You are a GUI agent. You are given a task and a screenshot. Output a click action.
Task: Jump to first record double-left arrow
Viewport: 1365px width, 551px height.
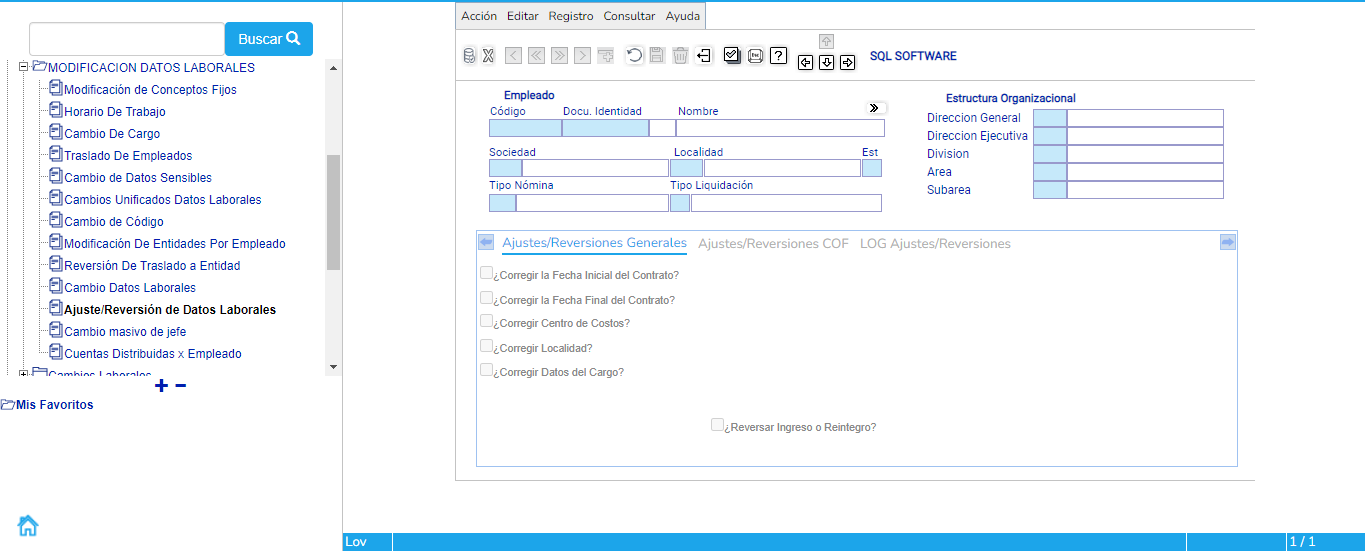[x=537, y=56]
